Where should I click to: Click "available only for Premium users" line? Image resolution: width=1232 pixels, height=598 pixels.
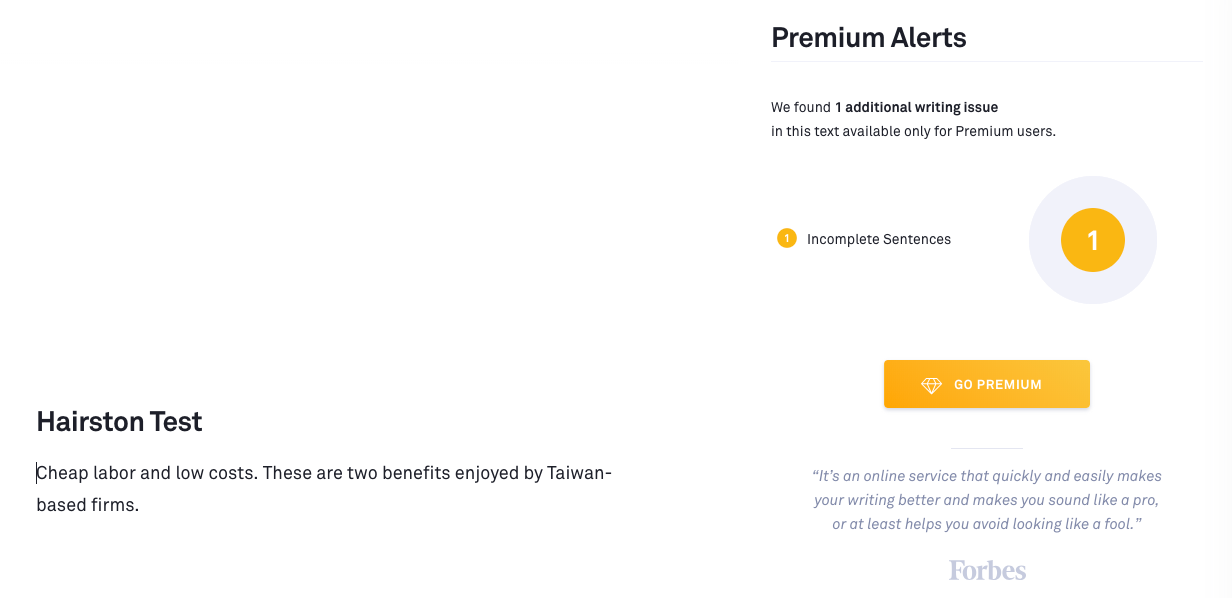click(x=913, y=131)
